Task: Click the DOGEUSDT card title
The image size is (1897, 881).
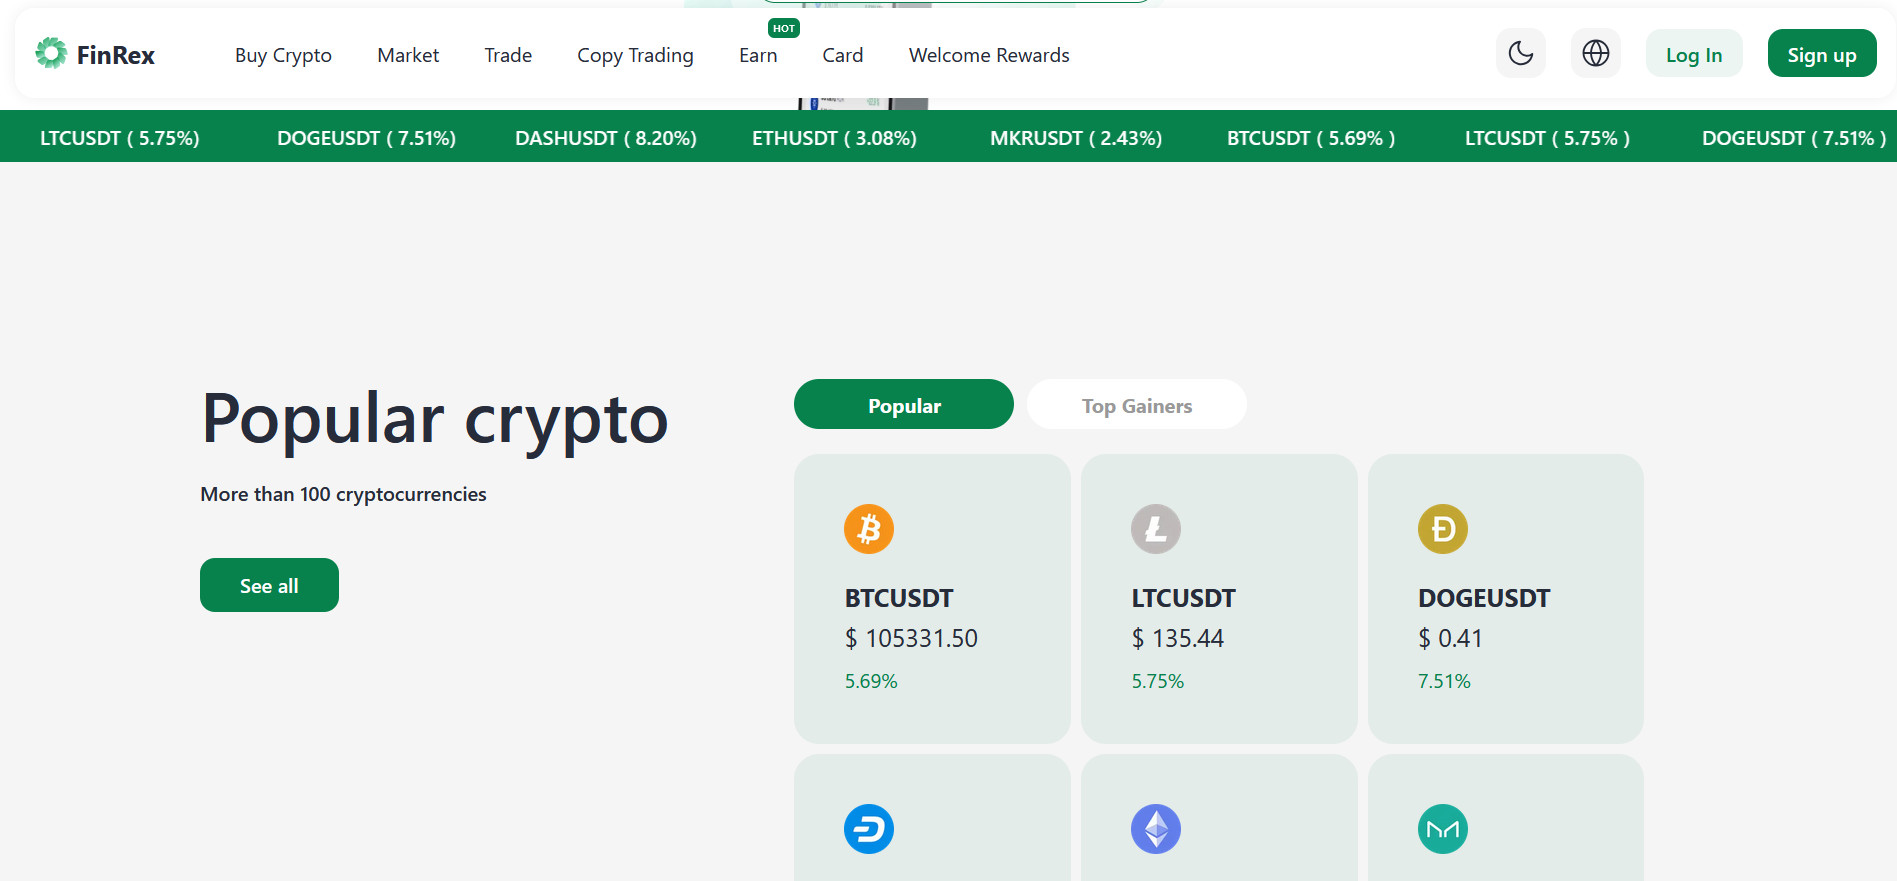Action: coord(1484,598)
